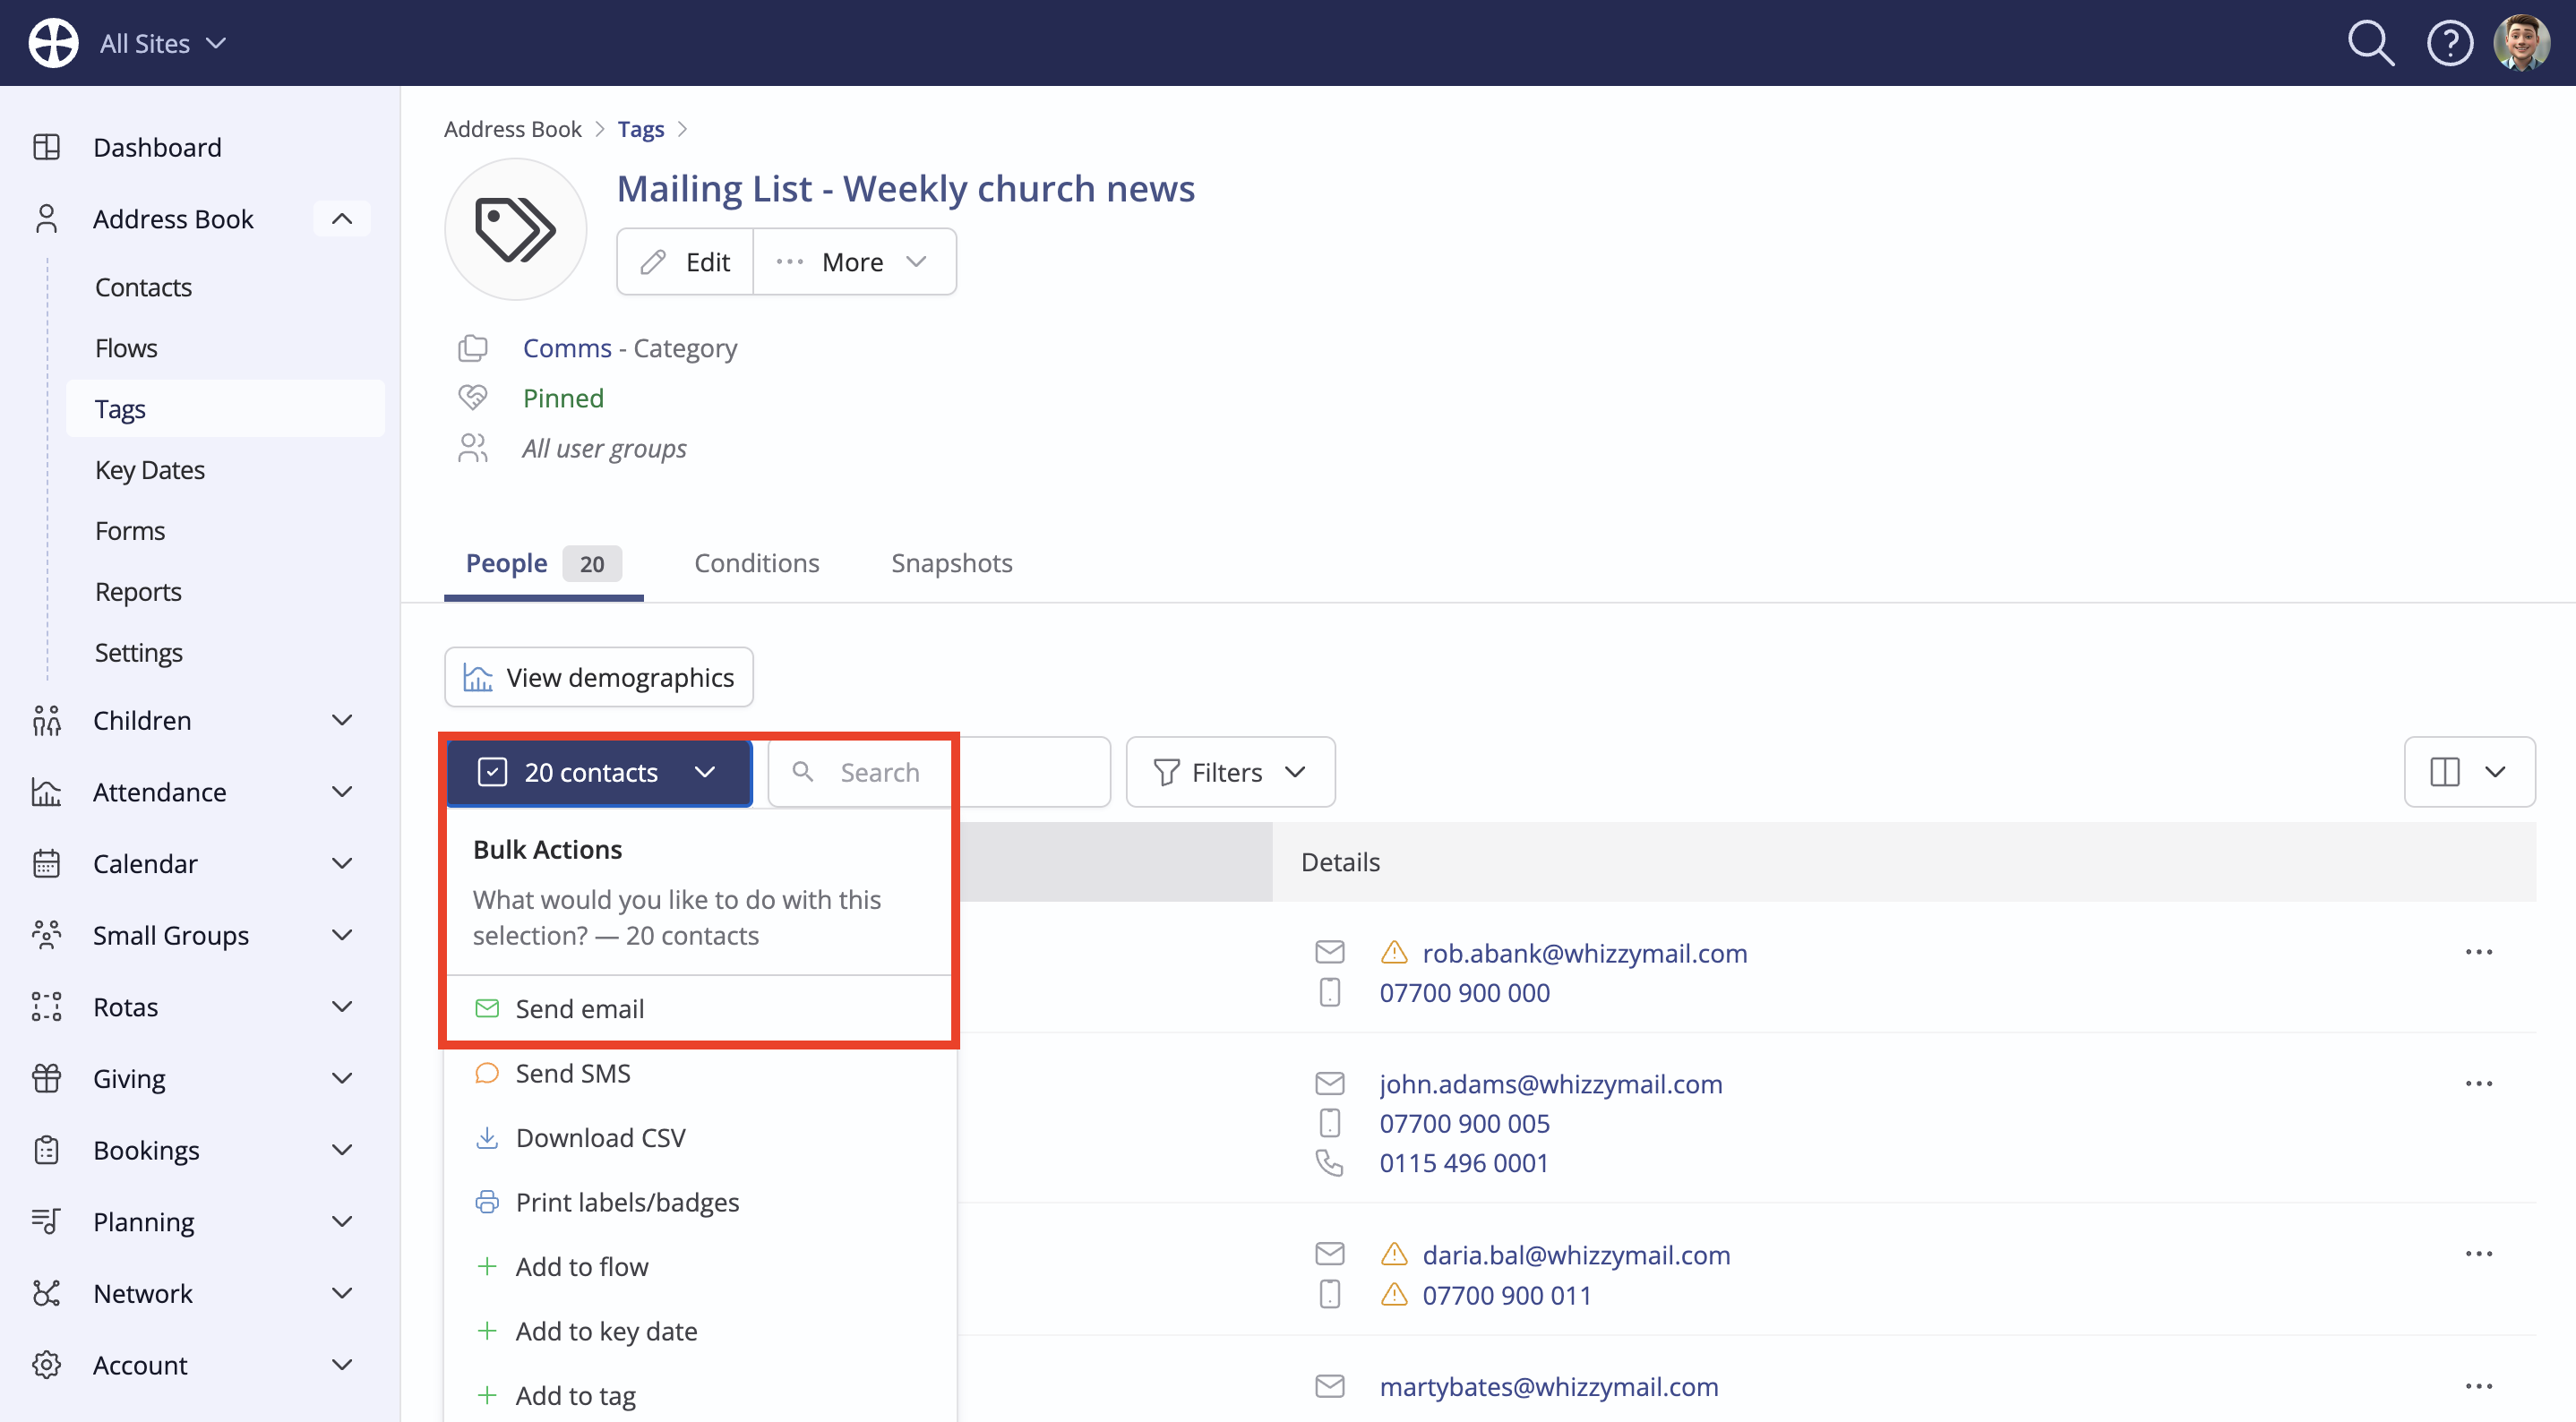Open Contacts in the sidebar
This screenshot has width=2576, height=1422.
143,287
